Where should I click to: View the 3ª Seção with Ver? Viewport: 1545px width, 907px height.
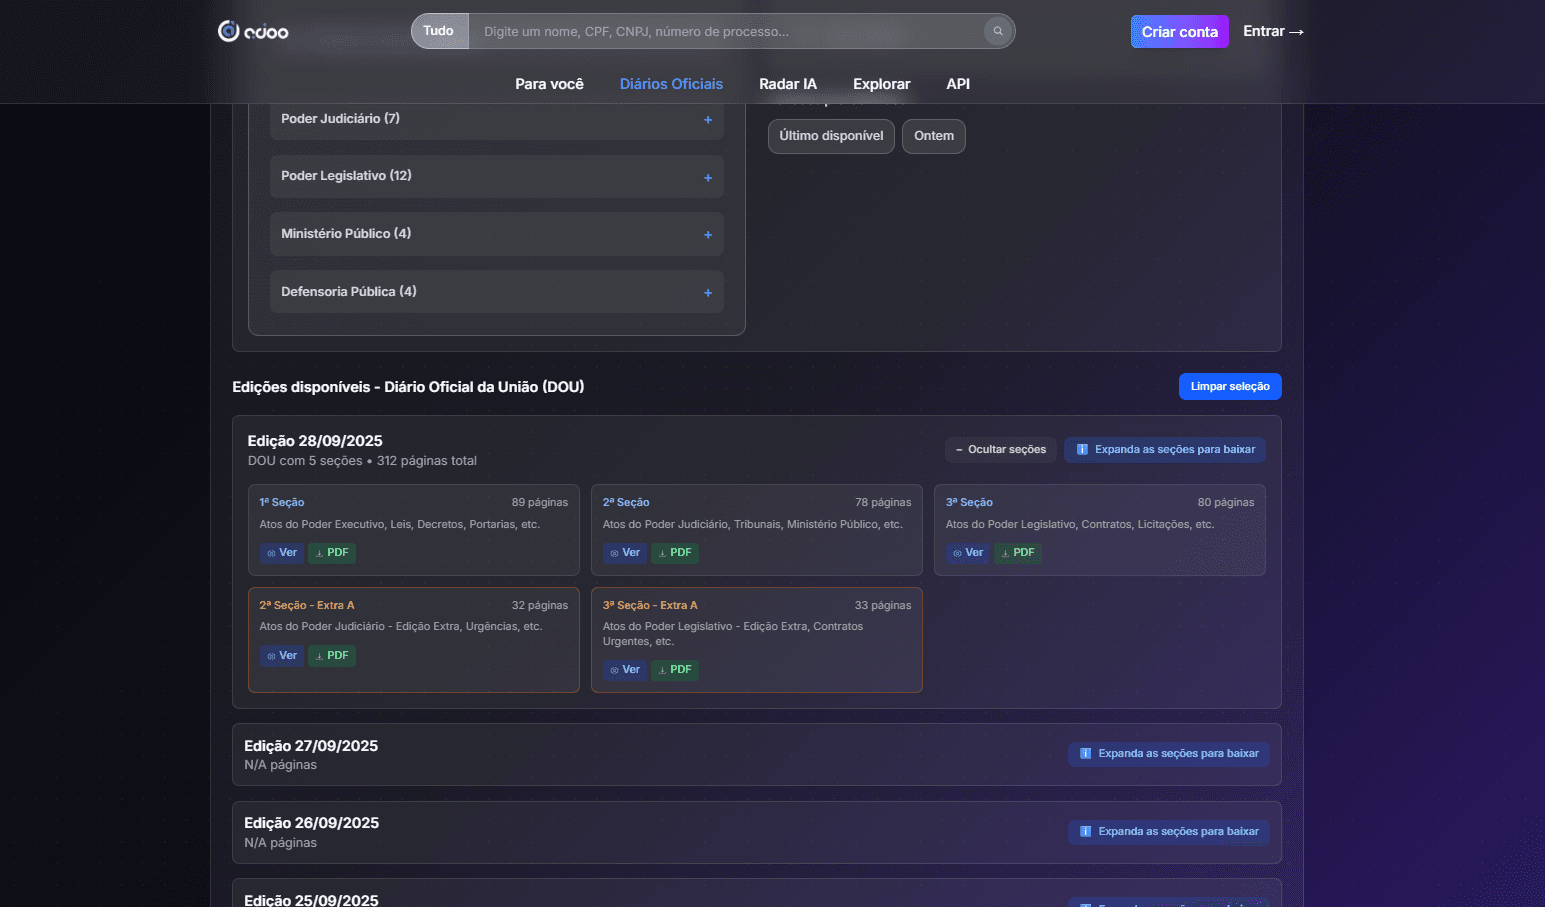pyautogui.click(x=968, y=553)
